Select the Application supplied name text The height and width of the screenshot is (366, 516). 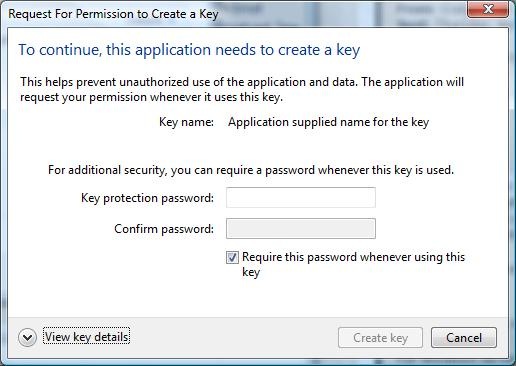[328, 122]
